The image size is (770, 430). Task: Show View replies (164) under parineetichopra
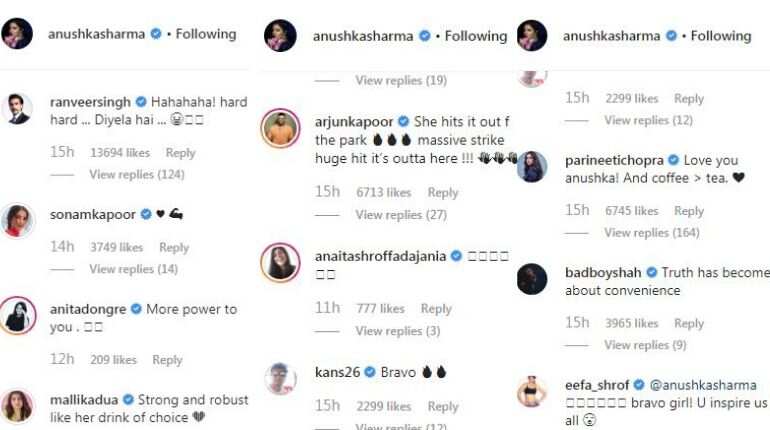click(x=652, y=232)
